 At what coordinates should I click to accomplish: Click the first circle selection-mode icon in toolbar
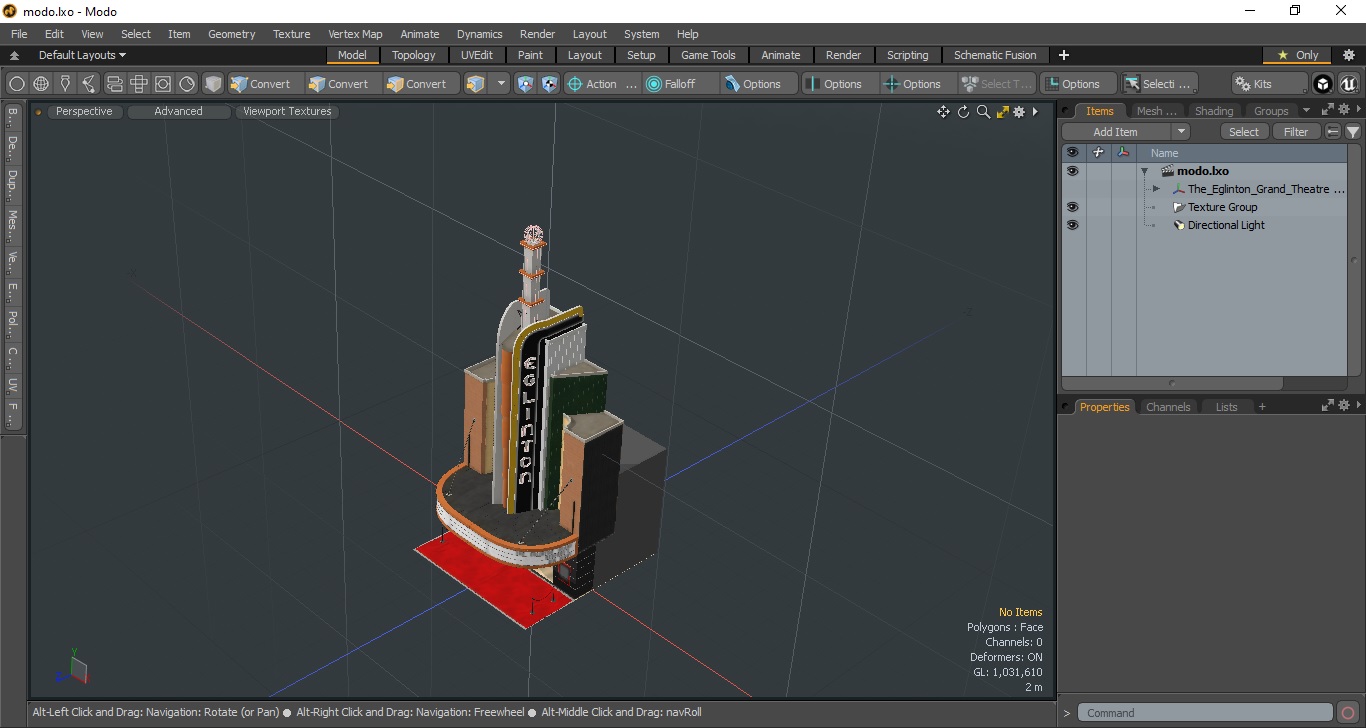click(16, 84)
